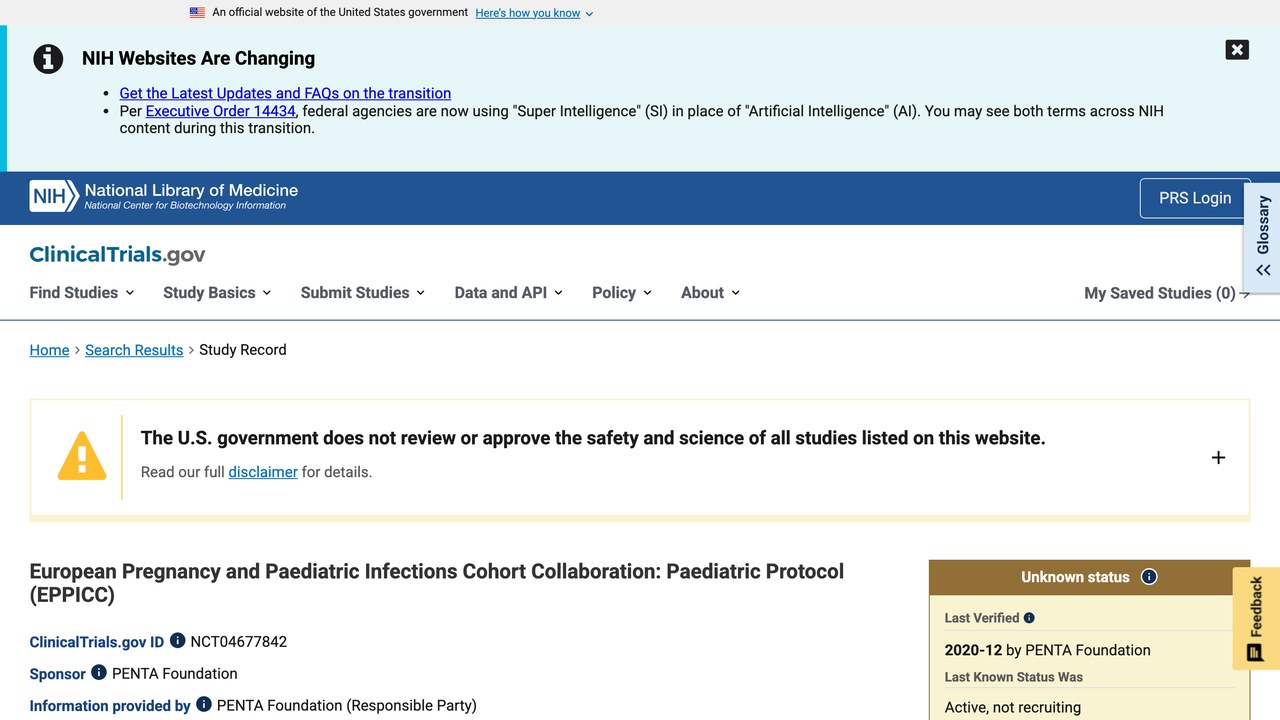Open the Data and API menu
Viewport: 1280px width, 720px height.
point(508,293)
